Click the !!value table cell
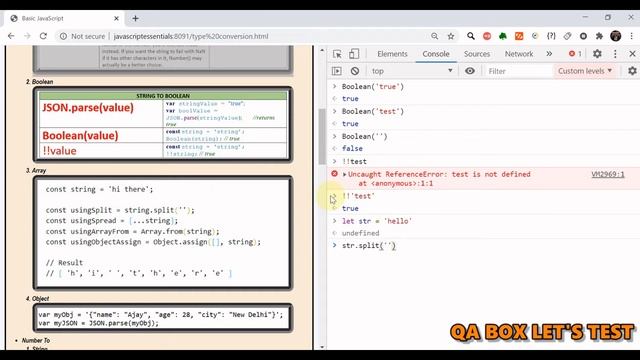This screenshot has width=640, height=360. coord(101,150)
